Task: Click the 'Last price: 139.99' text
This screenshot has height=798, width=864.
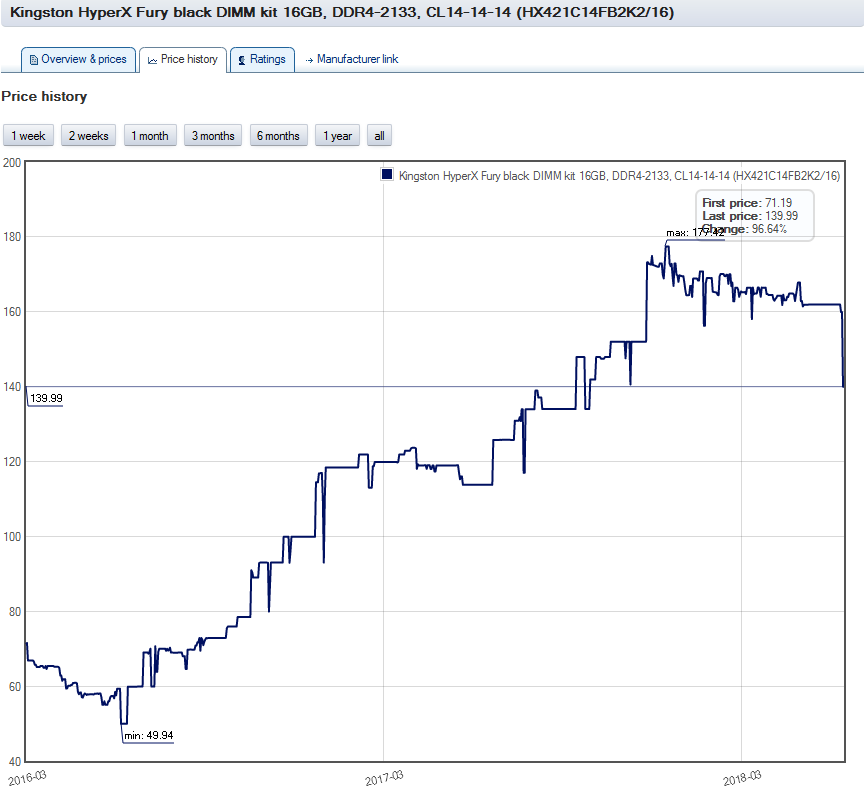Action: [x=750, y=216]
